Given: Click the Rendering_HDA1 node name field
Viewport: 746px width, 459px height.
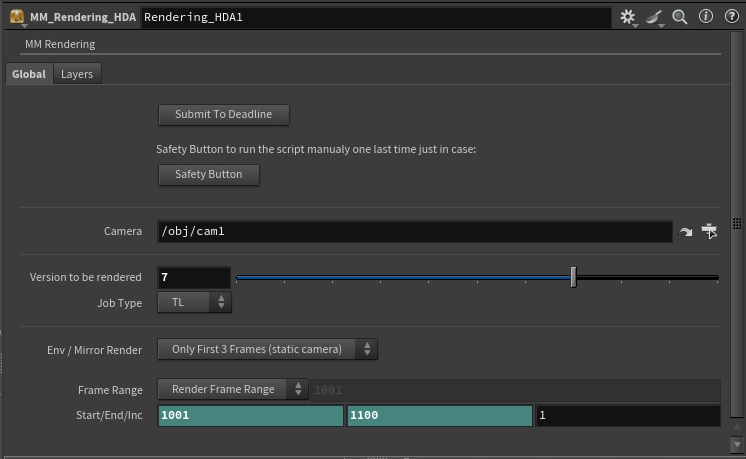Looking at the screenshot, I should click(x=375, y=18).
